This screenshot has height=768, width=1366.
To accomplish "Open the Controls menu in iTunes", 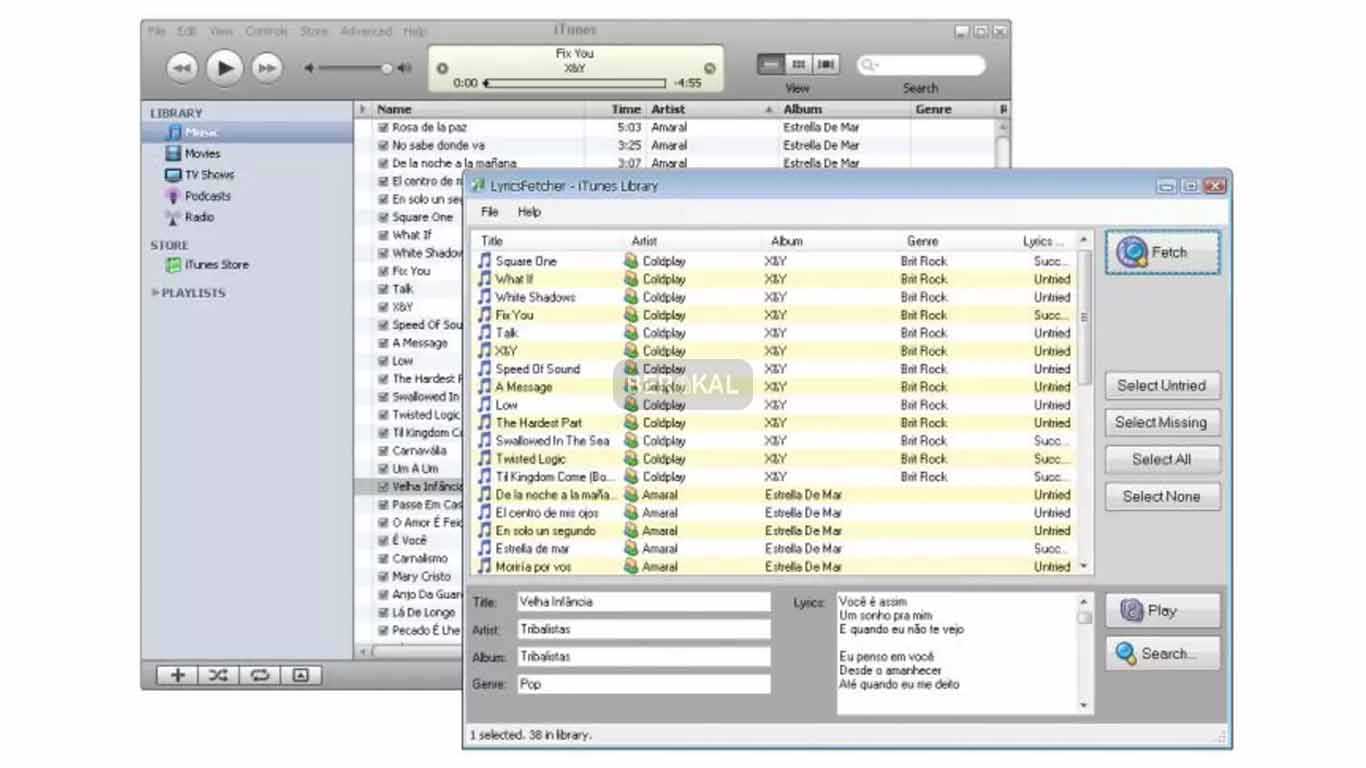I will (267, 32).
